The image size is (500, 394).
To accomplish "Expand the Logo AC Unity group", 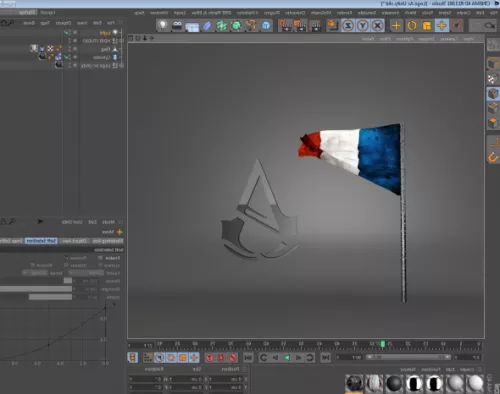I will 121,65.
